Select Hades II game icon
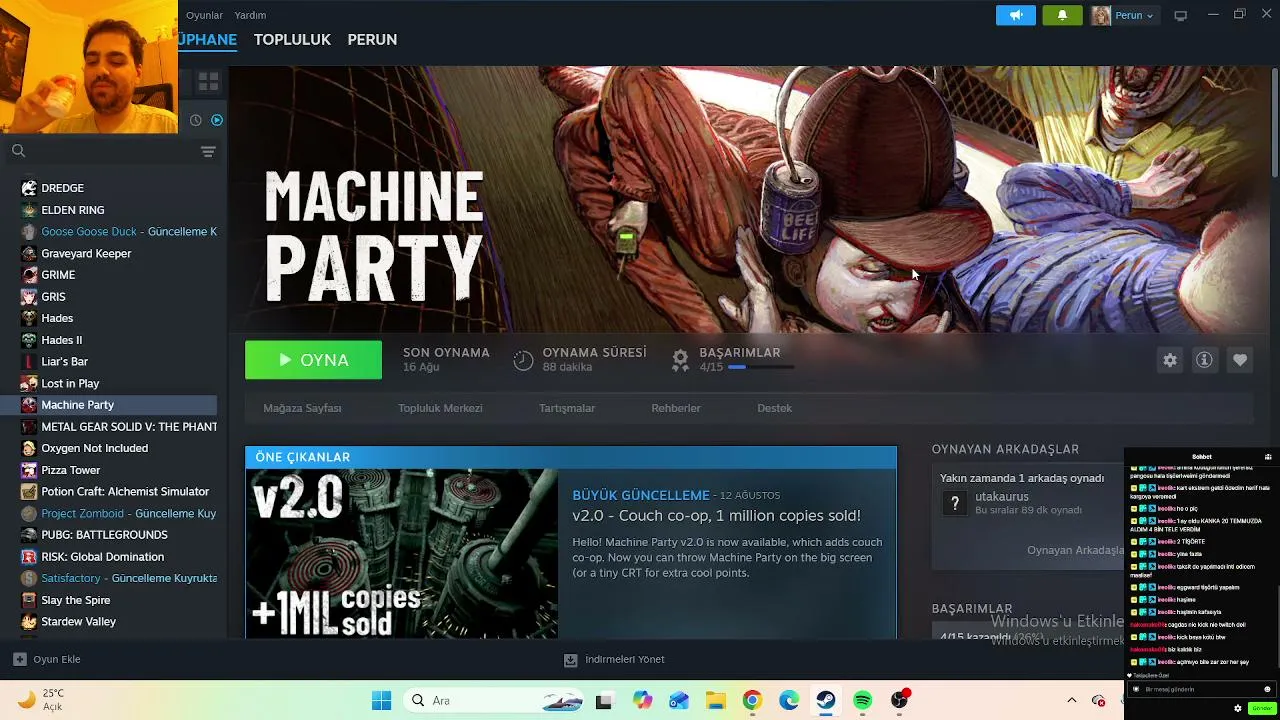 (29, 340)
